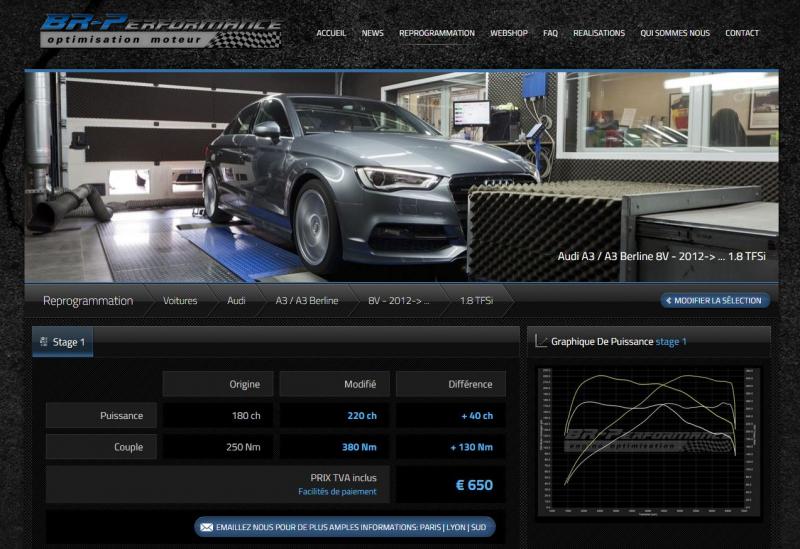Screen dimensions: 800x549
Task: Click the Audi A3 dyno banner photo
Action: tap(402, 177)
